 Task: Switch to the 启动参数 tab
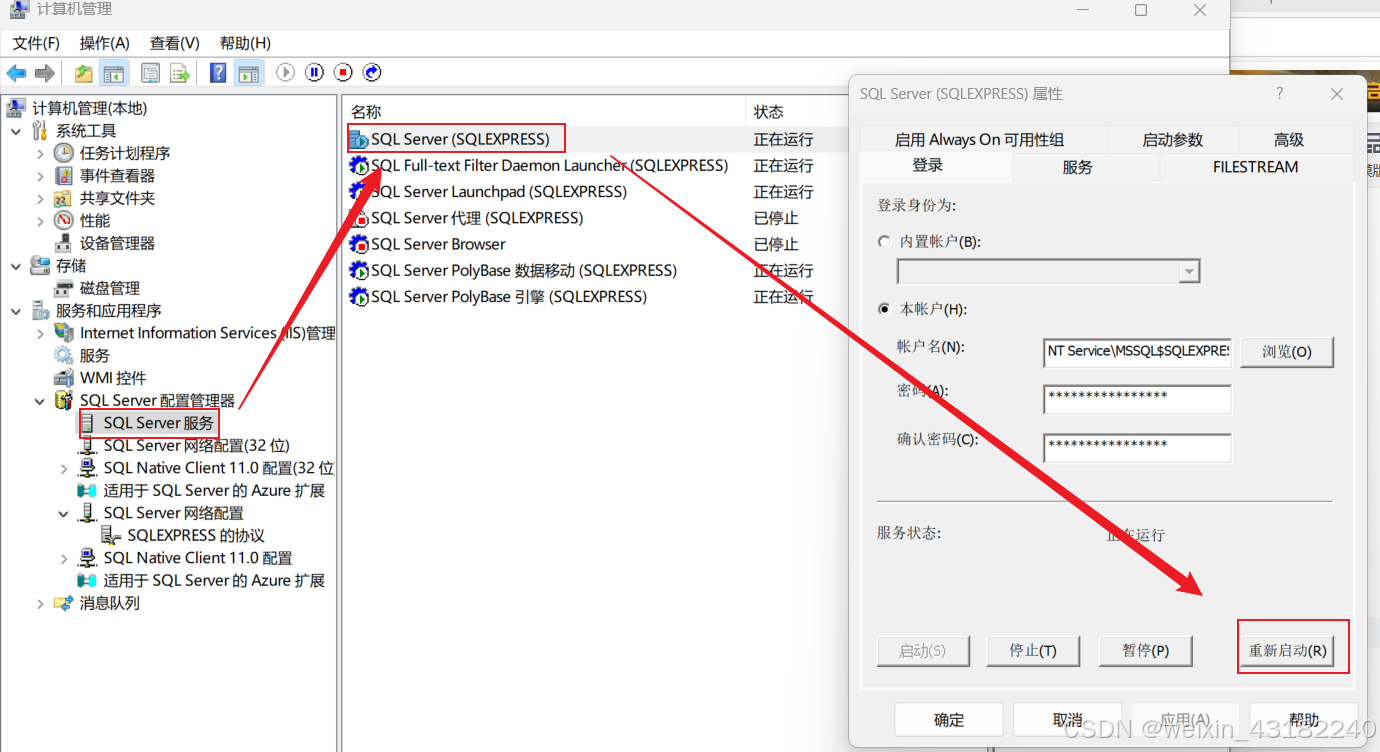pyautogui.click(x=1172, y=140)
